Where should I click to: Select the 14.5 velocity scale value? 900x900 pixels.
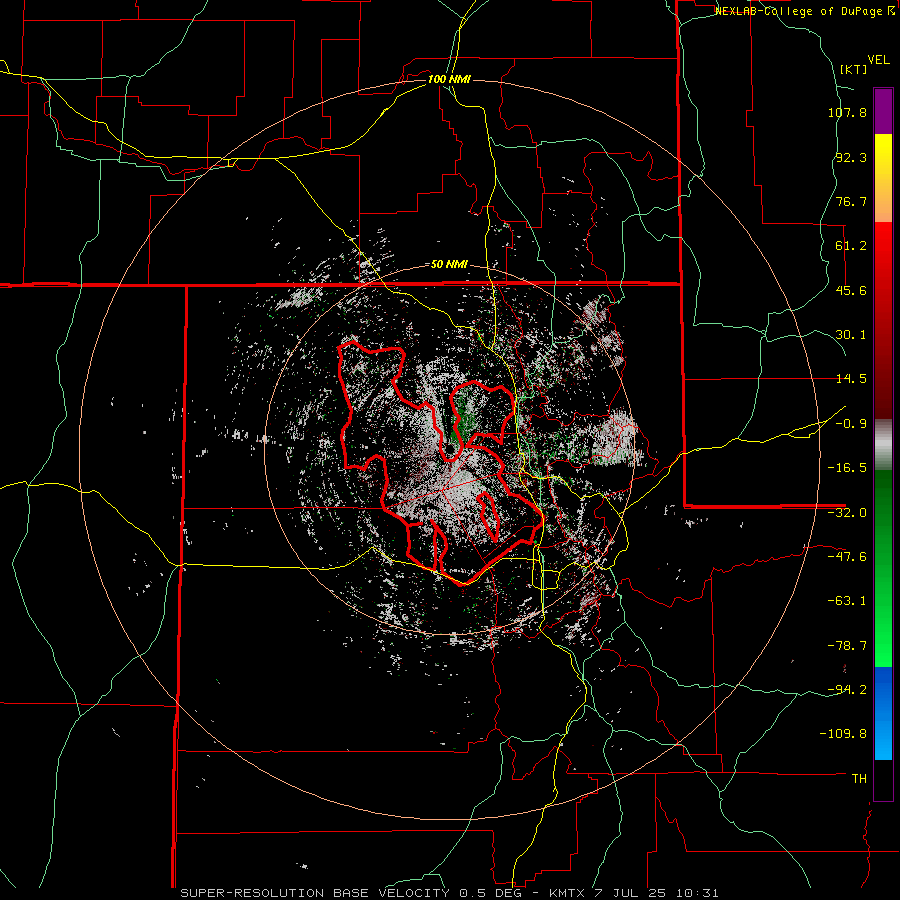click(x=851, y=379)
